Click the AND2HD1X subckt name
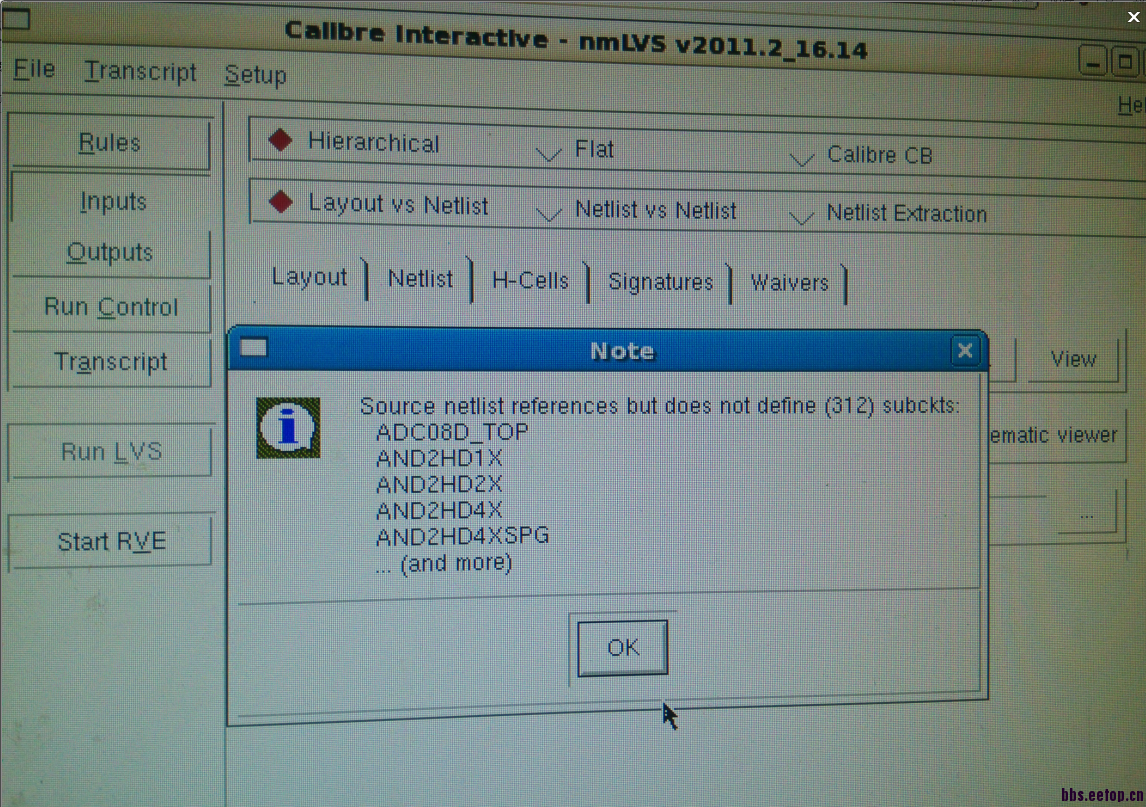The image size is (1146, 807). [x=439, y=458]
